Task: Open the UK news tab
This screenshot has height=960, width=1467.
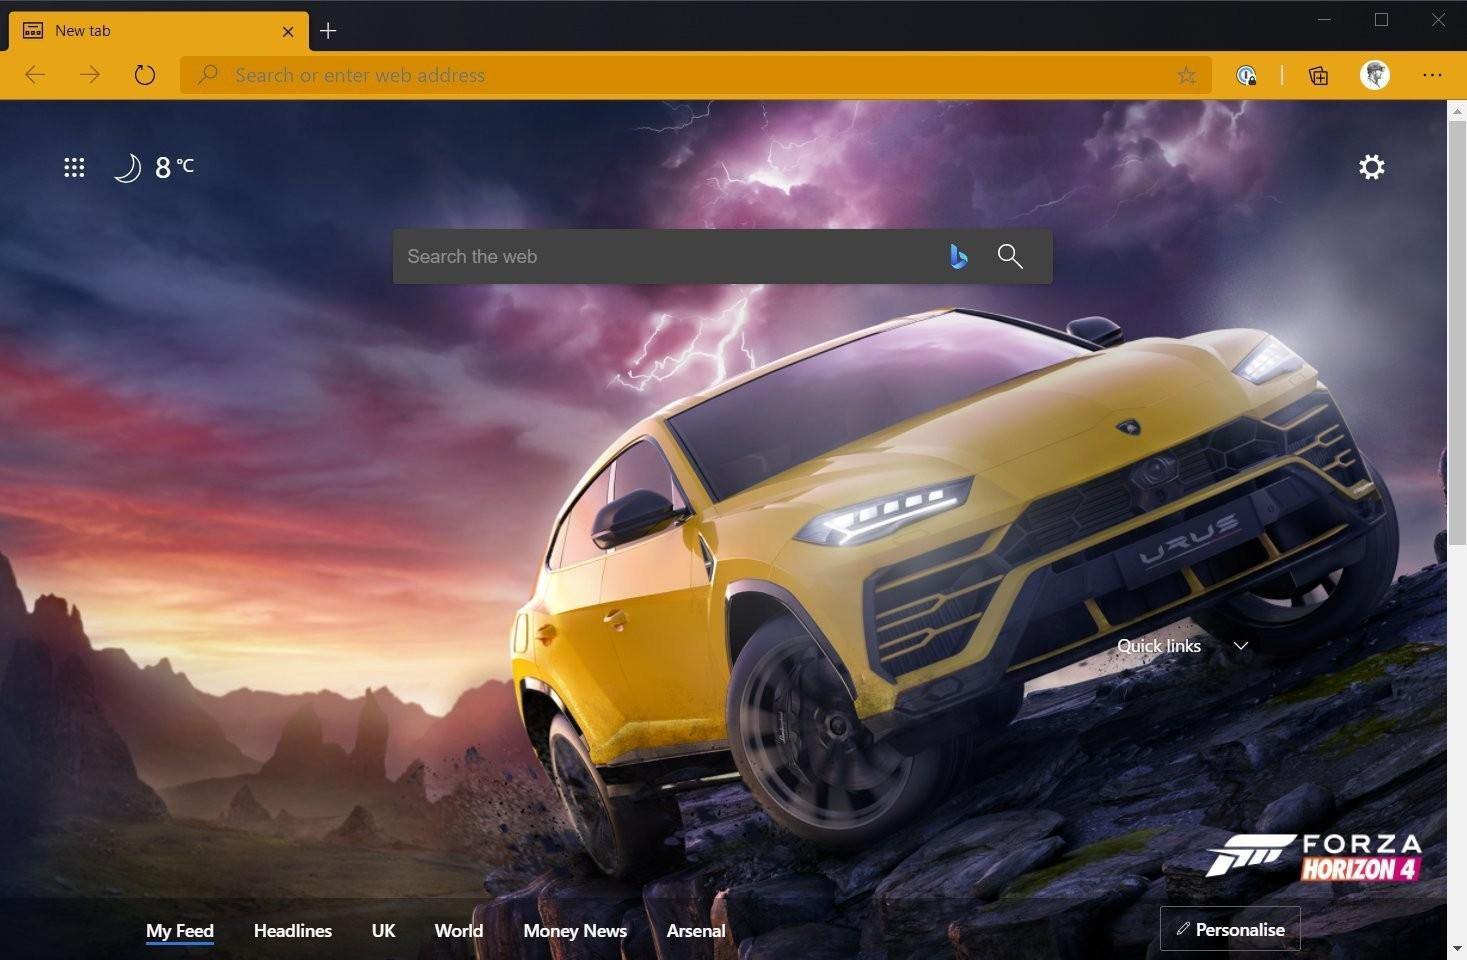Action: click(383, 931)
